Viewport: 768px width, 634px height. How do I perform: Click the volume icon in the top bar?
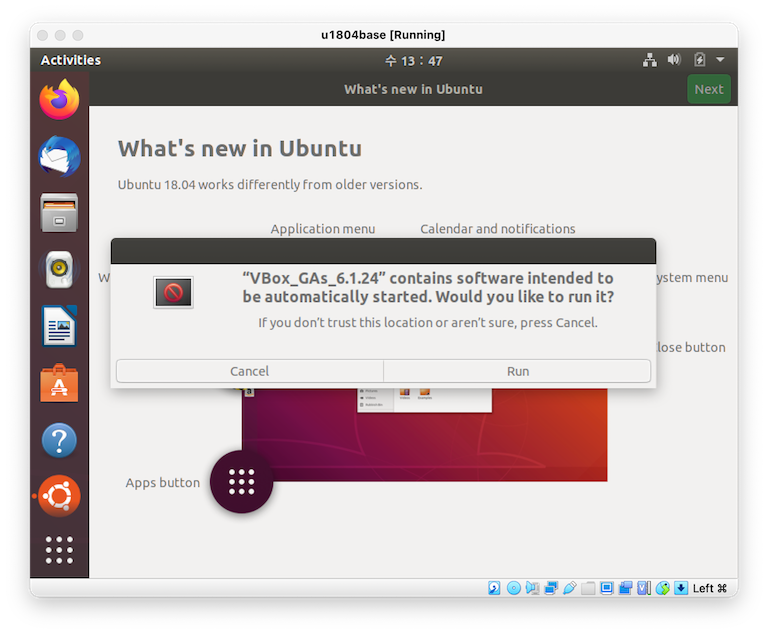(x=674, y=60)
